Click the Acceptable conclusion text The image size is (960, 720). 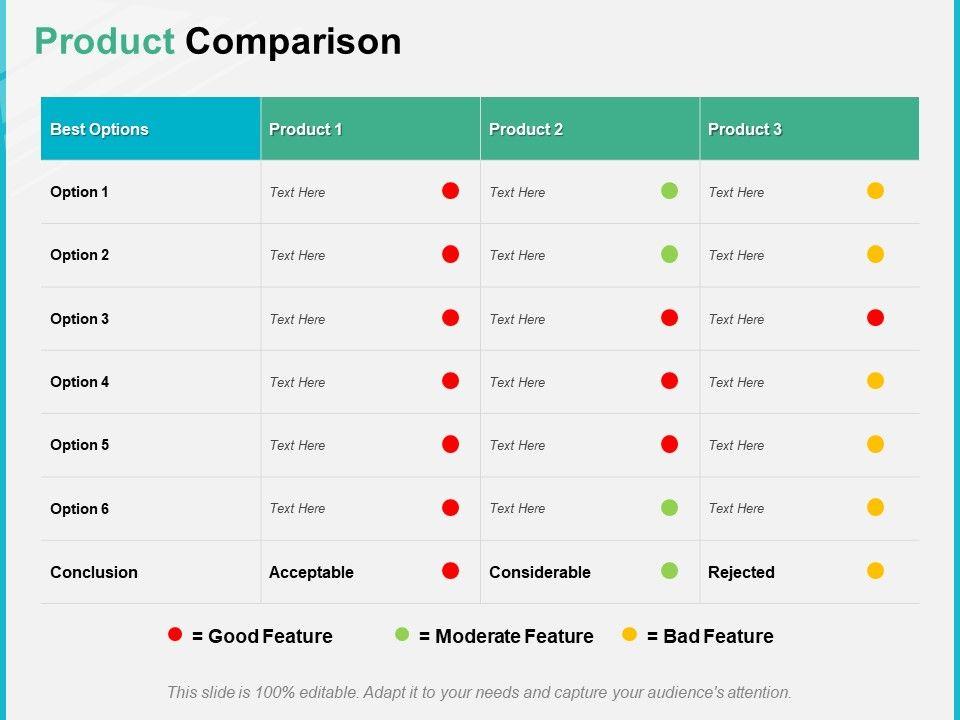click(x=311, y=572)
